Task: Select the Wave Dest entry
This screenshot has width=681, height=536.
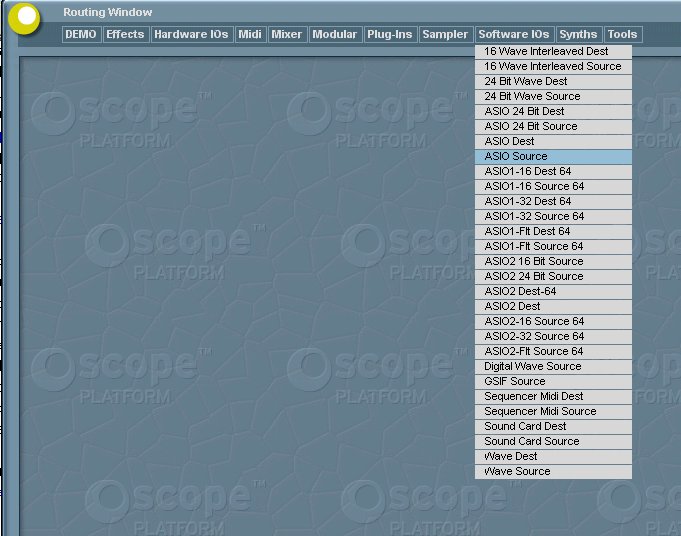Action: pos(553,456)
